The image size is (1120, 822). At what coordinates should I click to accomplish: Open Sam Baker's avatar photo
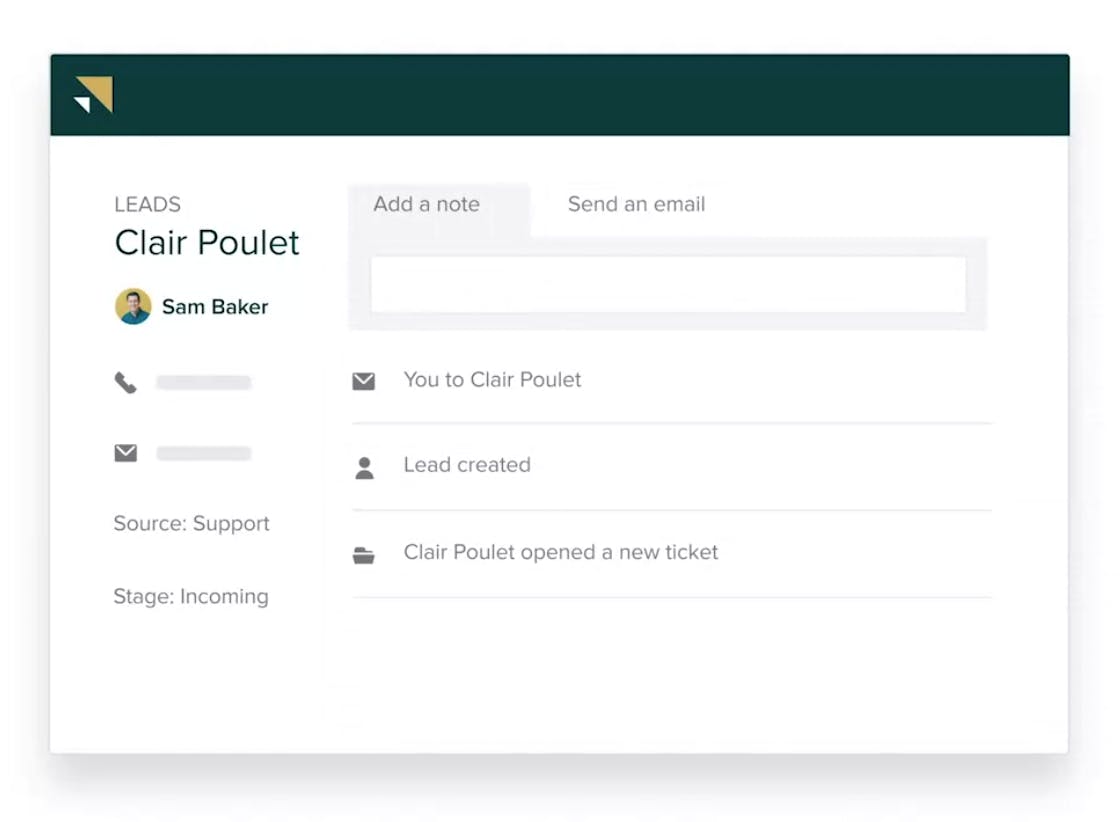pyautogui.click(x=133, y=306)
